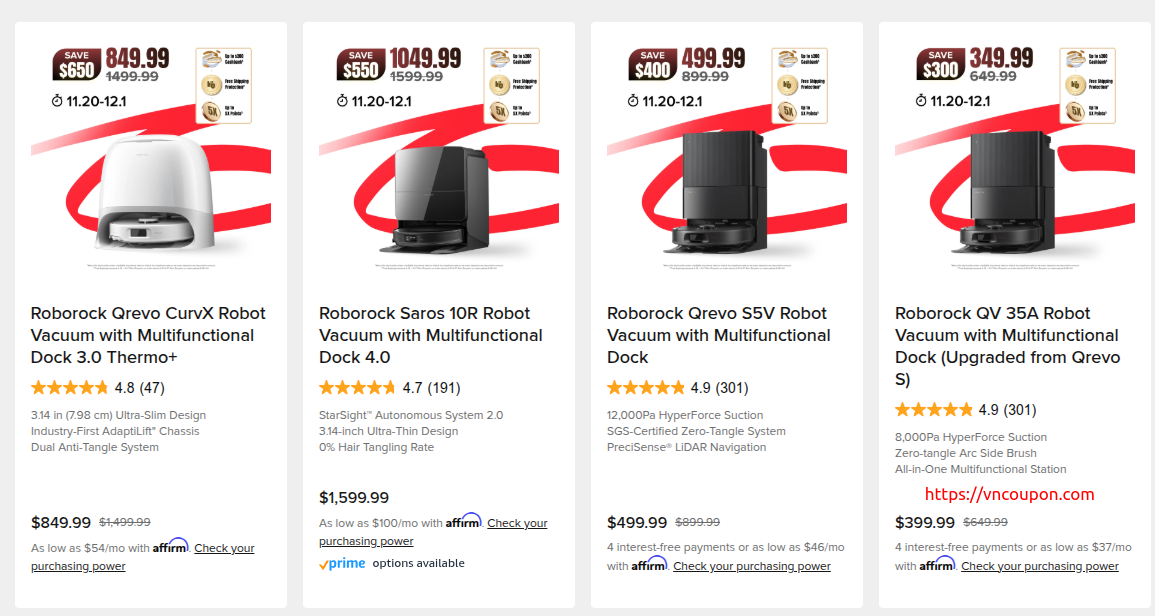
Task: Open Roborock QV 35A product title
Action: click(x=1007, y=346)
